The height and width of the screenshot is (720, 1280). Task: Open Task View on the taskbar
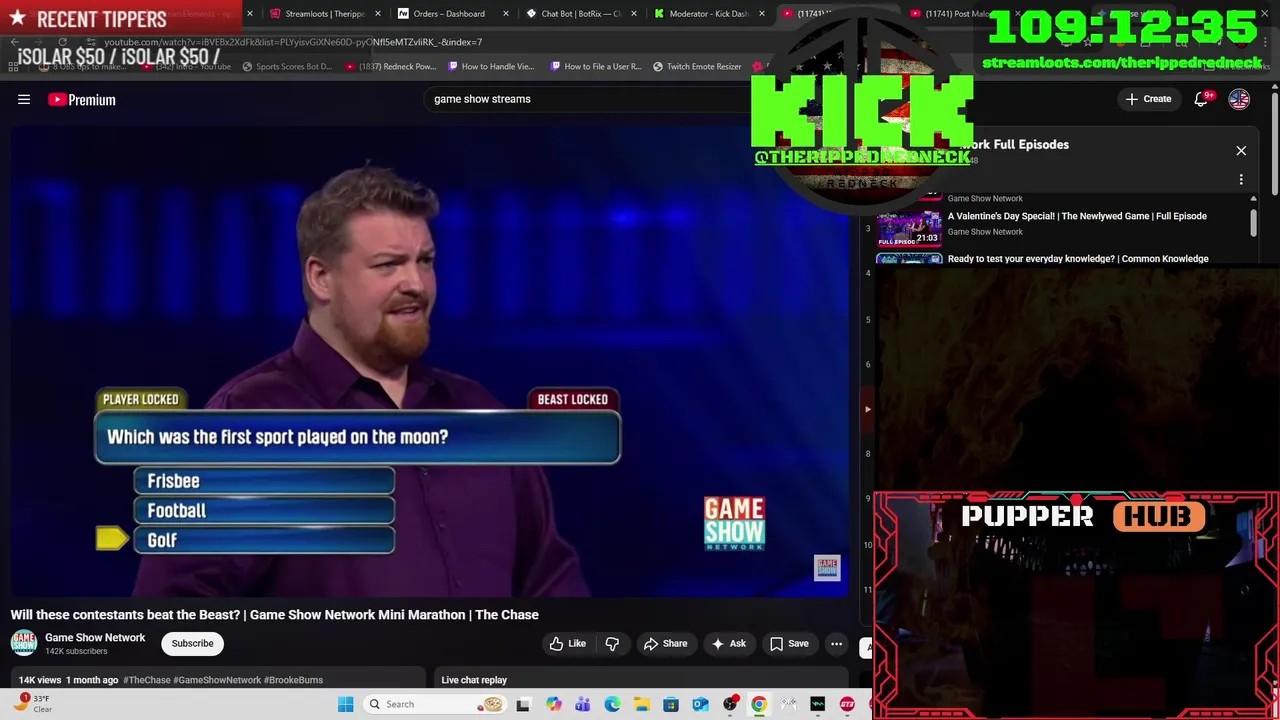click(523, 704)
